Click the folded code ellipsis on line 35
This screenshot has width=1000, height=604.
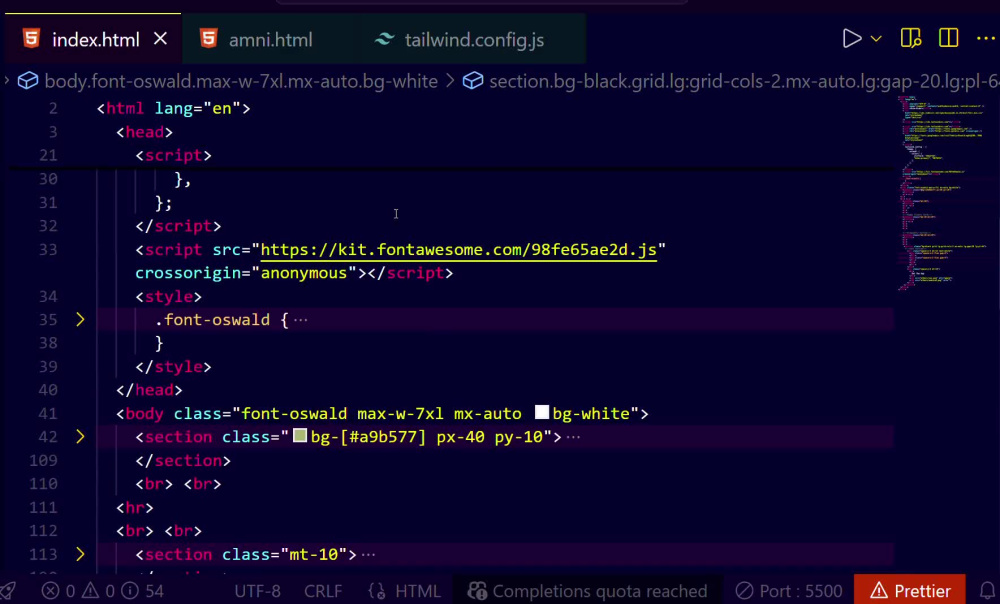tap(300, 320)
